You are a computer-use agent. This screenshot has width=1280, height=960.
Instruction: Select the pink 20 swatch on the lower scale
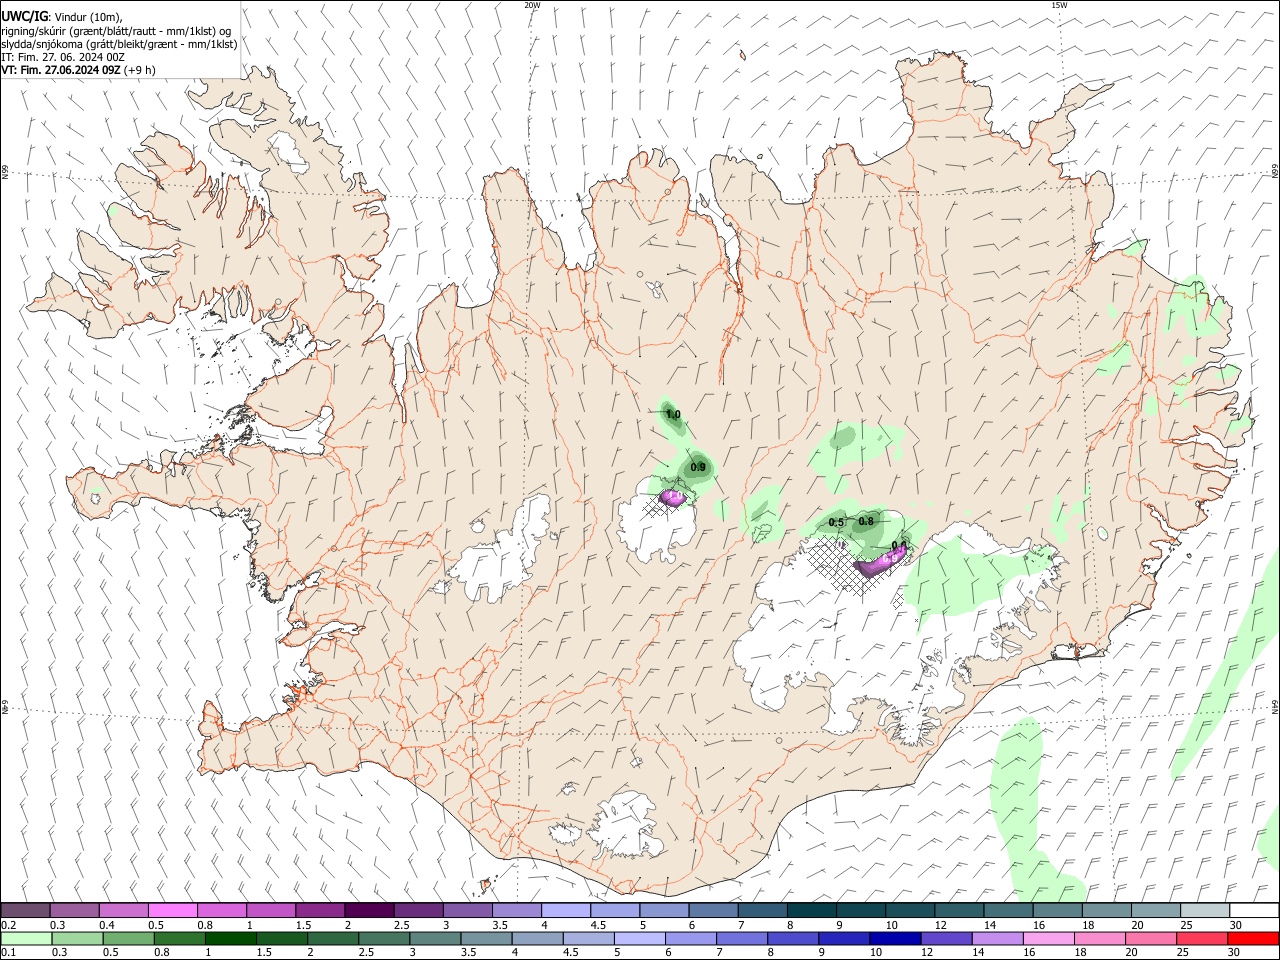pyautogui.click(x=1152, y=939)
